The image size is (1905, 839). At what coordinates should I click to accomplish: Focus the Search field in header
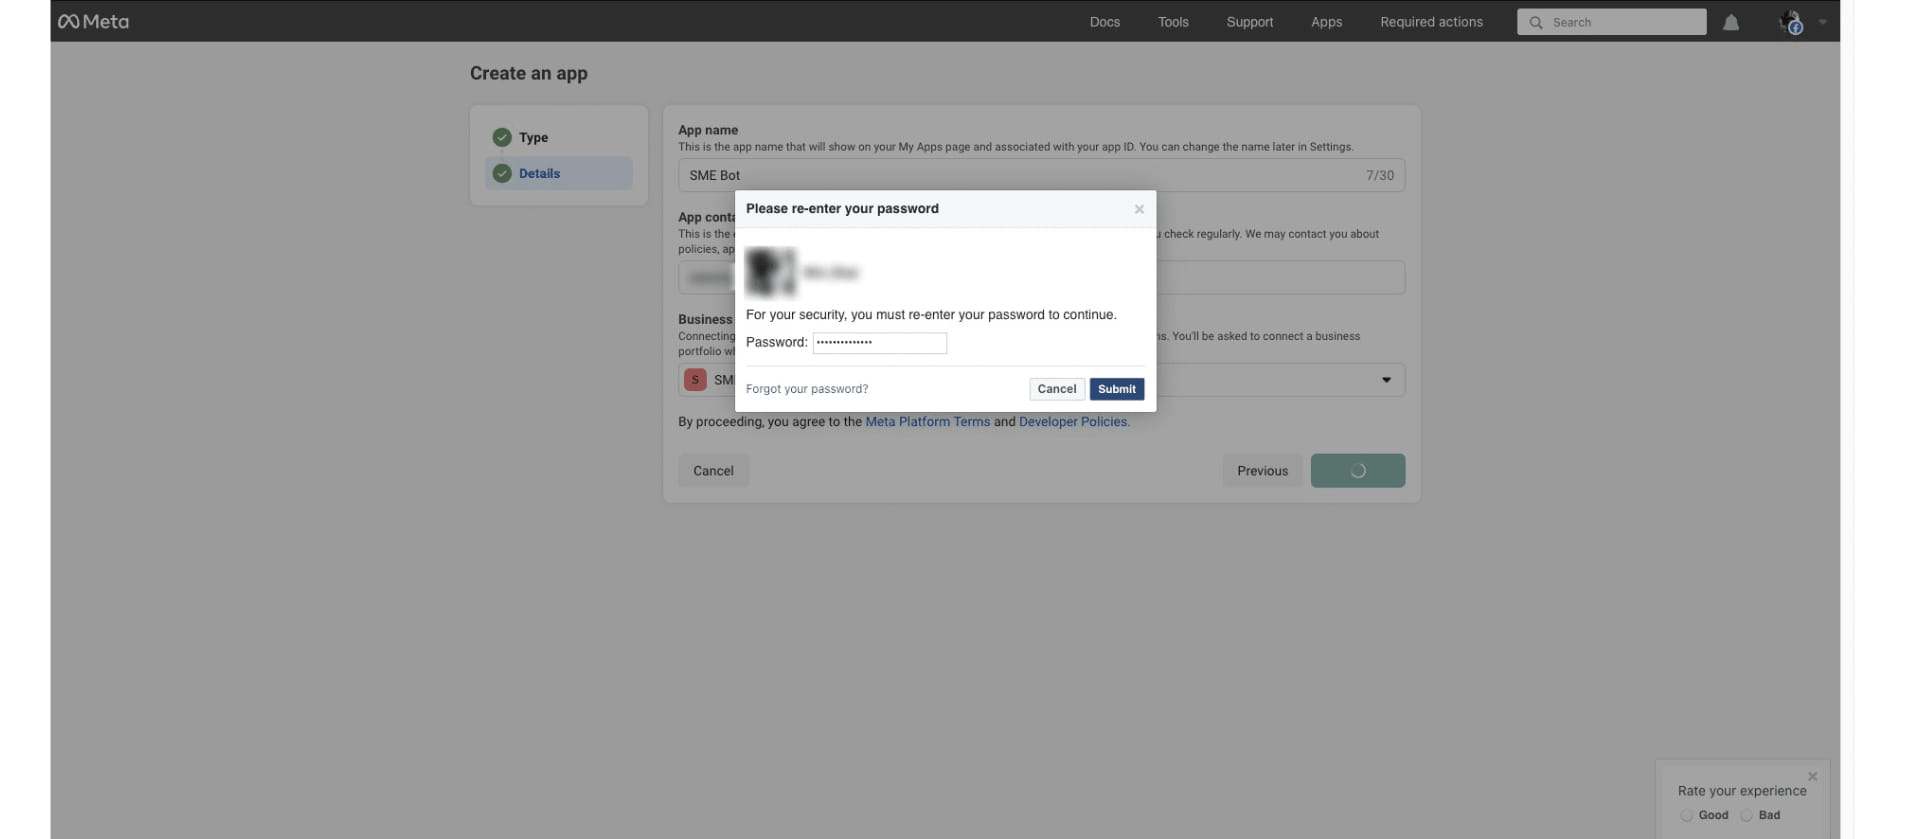tap(1611, 22)
